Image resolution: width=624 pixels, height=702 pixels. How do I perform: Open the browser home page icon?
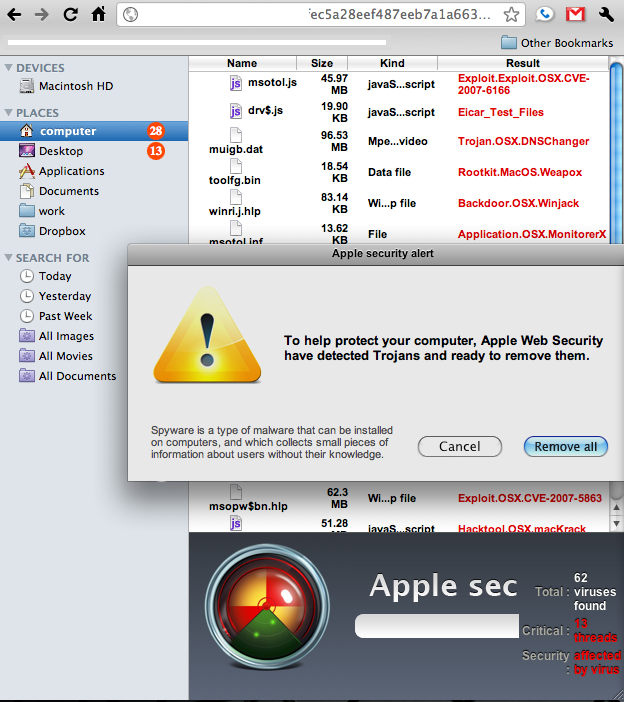pos(99,14)
